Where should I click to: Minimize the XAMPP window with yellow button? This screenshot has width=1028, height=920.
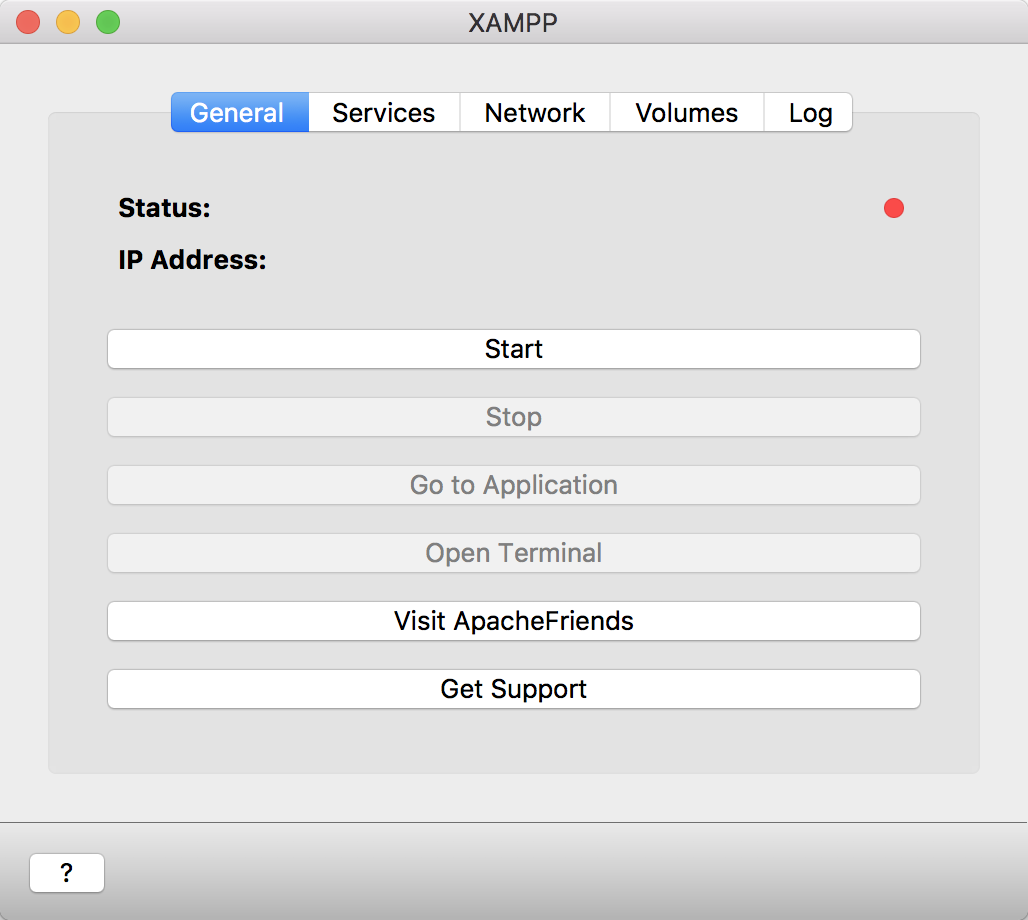(x=68, y=22)
